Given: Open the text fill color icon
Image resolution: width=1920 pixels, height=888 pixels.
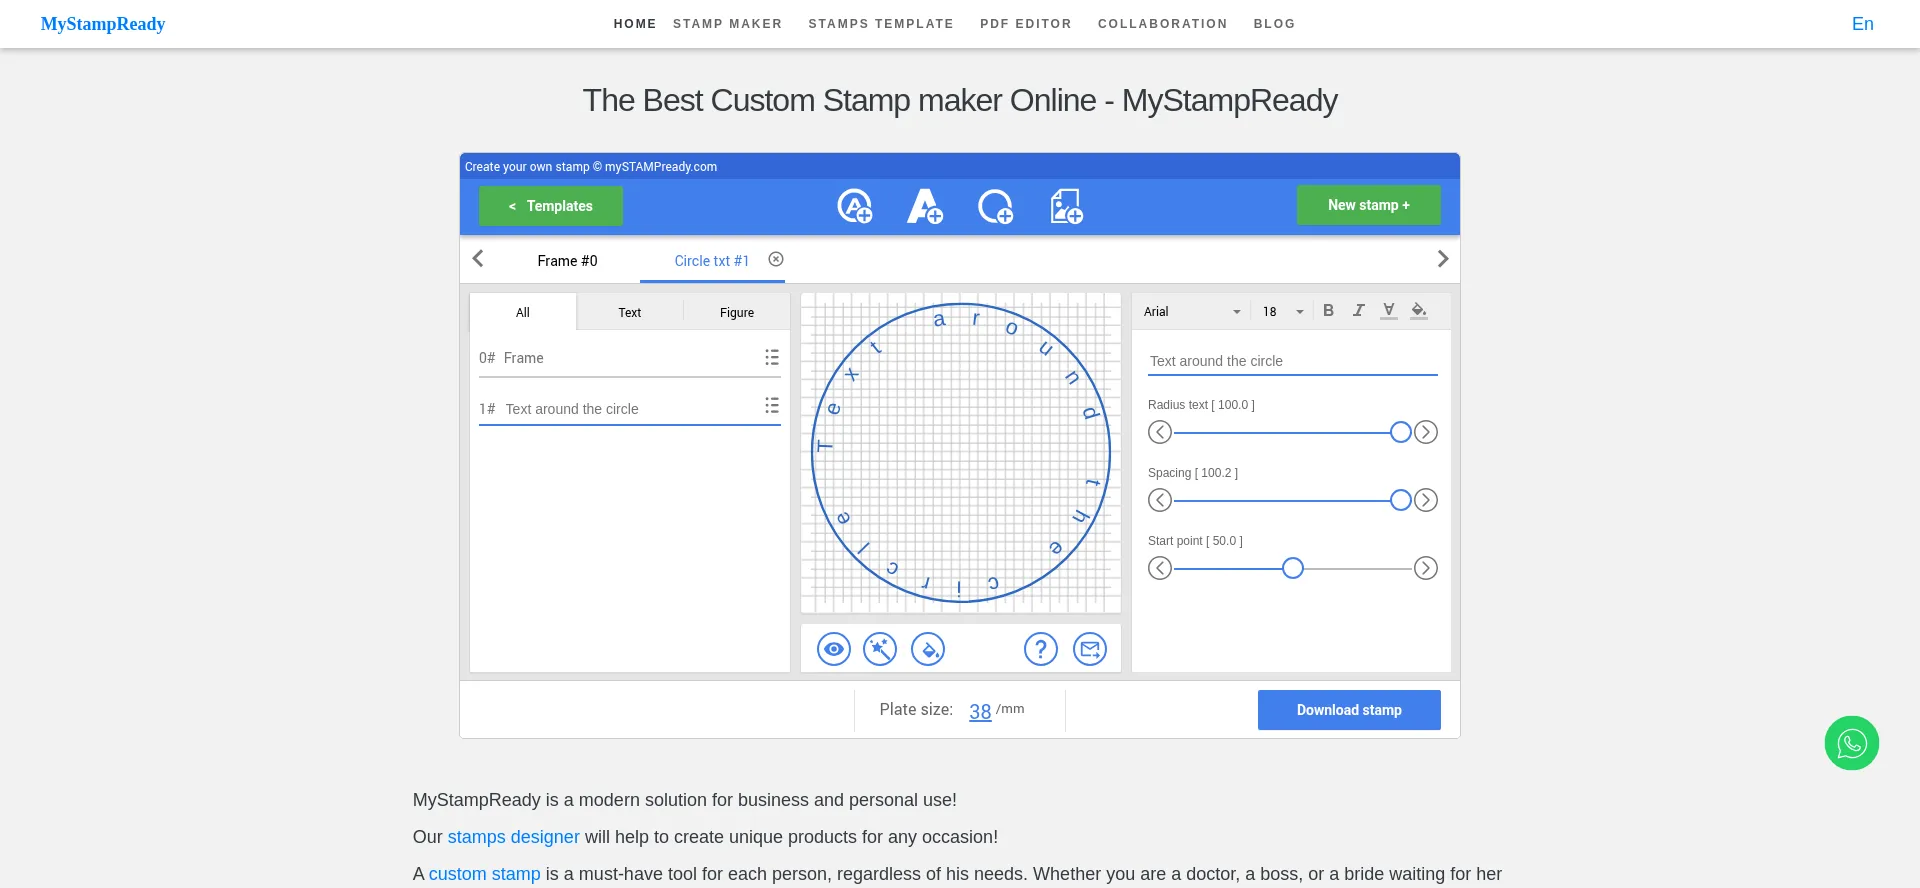Looking at the screenshot, I should pyautogui.click(x=1418, y=310).
